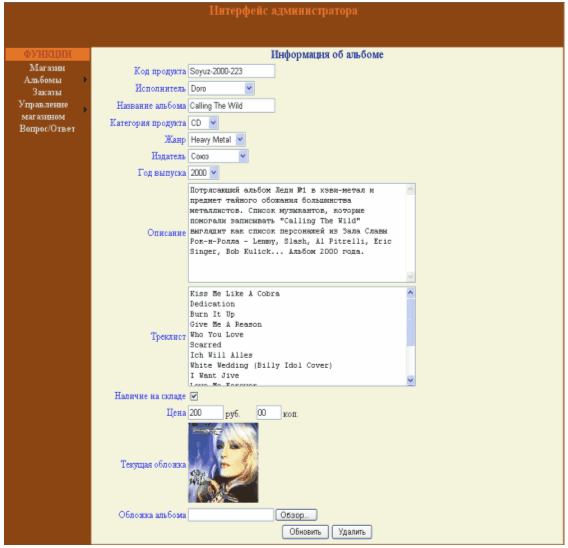Click the Обновить button
Screen dimensions: 568x548
pyautogui.click(x=305, y=532)
